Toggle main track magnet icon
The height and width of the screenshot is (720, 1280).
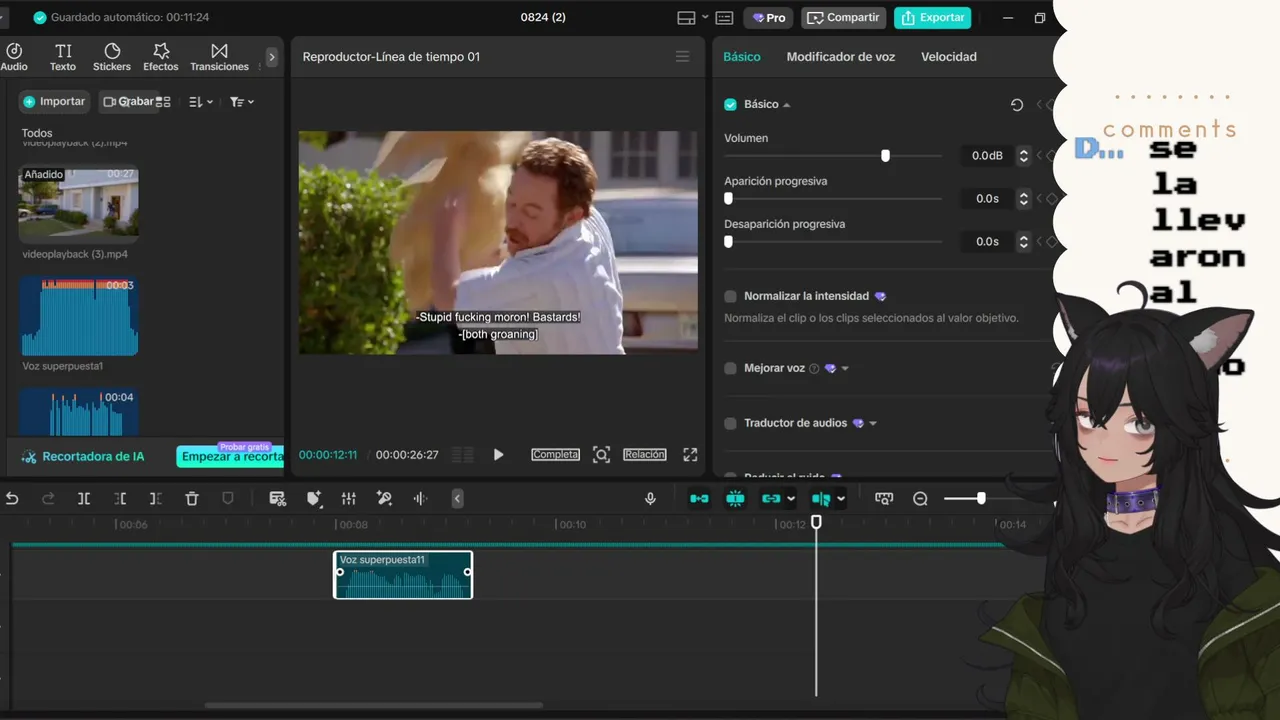point(699,498)
